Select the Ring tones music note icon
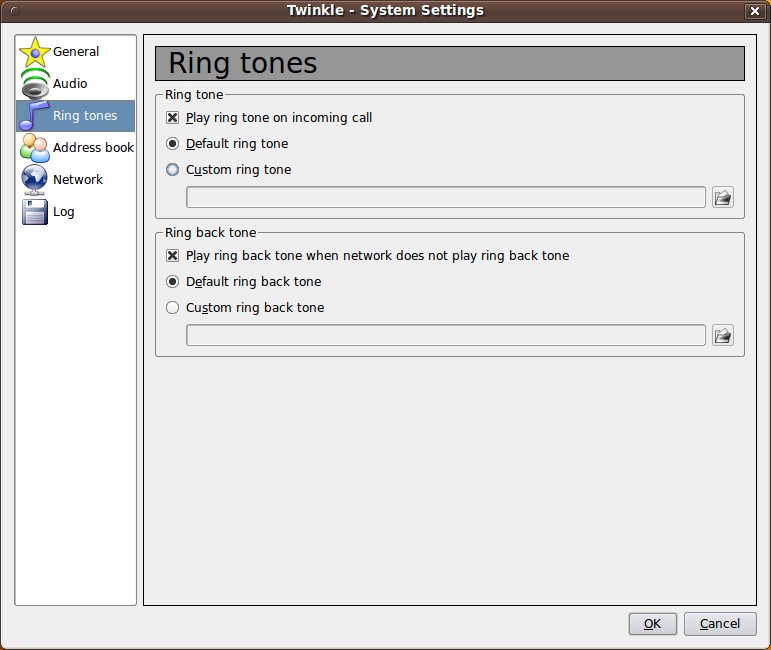This screenshot has height=650, width=771. (x=34, y=116)
